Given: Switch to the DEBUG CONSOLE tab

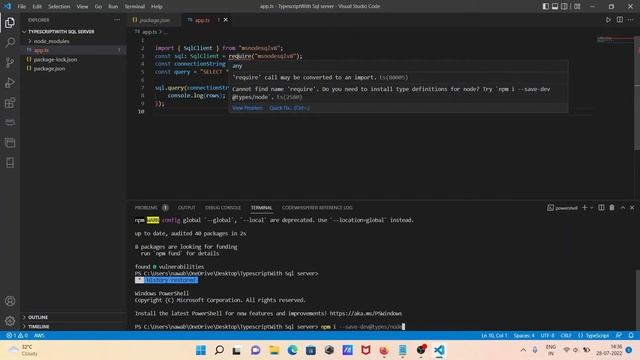Looking at the screenshot, I should pyautogui.click(x=223, y=207).
